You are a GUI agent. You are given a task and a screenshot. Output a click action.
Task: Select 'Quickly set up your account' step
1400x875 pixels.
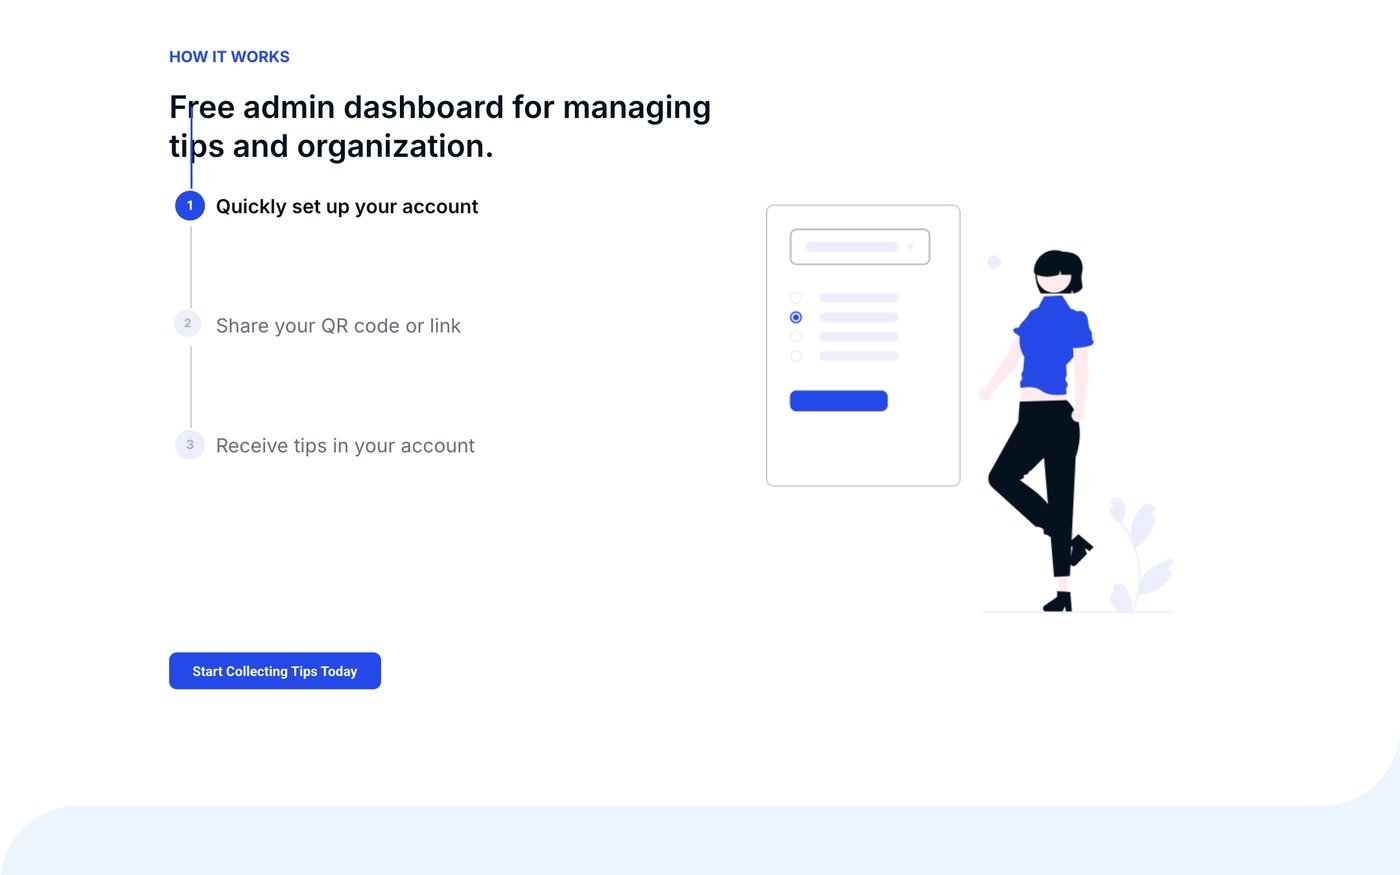[x=347, y=206]
